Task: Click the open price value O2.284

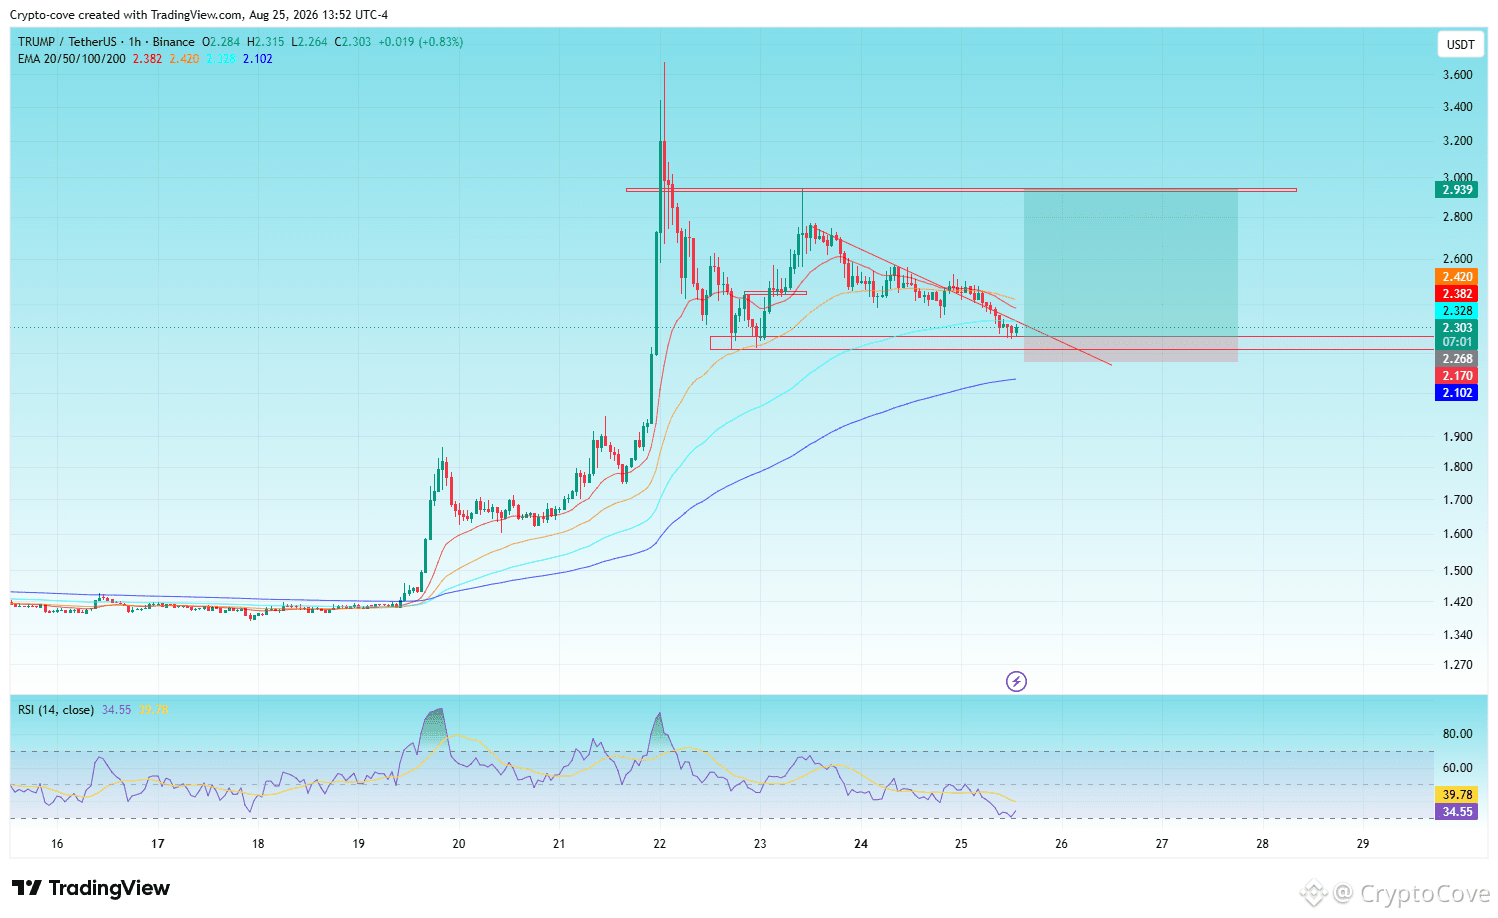Action: [221, 42]
